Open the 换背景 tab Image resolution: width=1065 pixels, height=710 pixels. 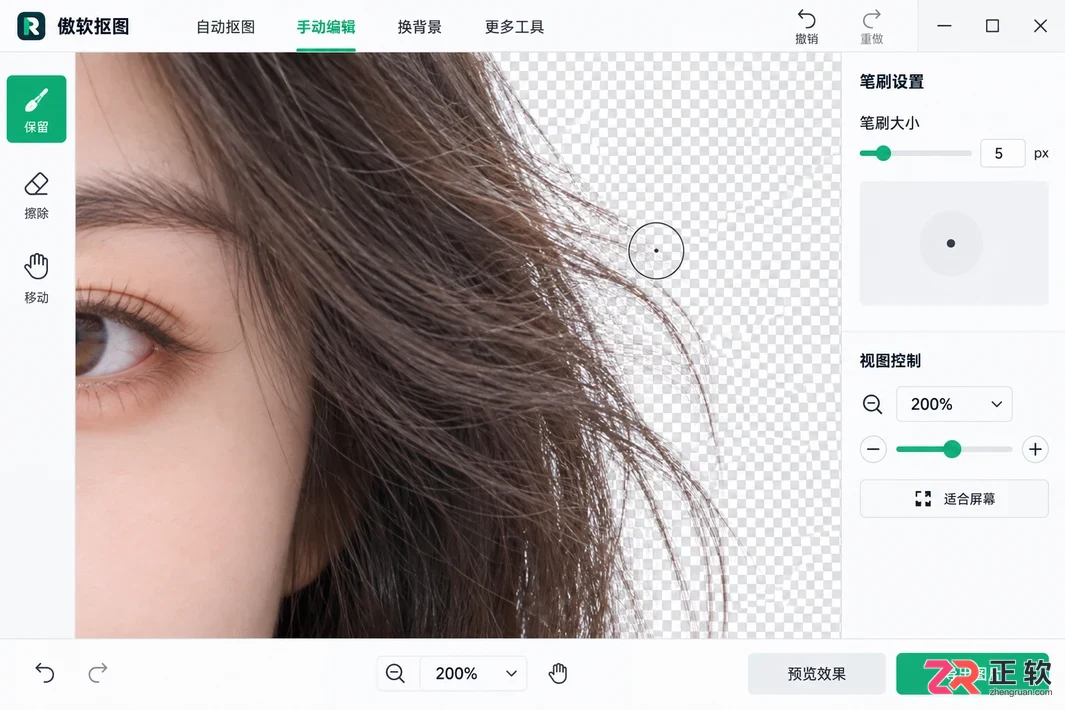pos(420,27)
